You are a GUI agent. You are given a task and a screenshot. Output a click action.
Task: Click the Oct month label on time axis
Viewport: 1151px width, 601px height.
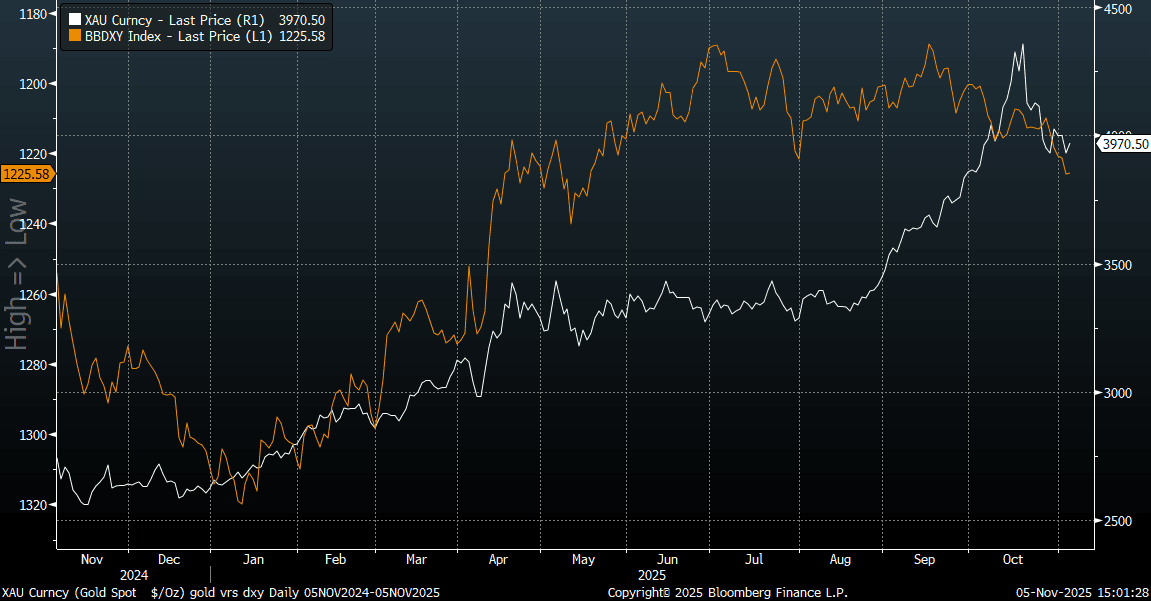point(1012,560)
